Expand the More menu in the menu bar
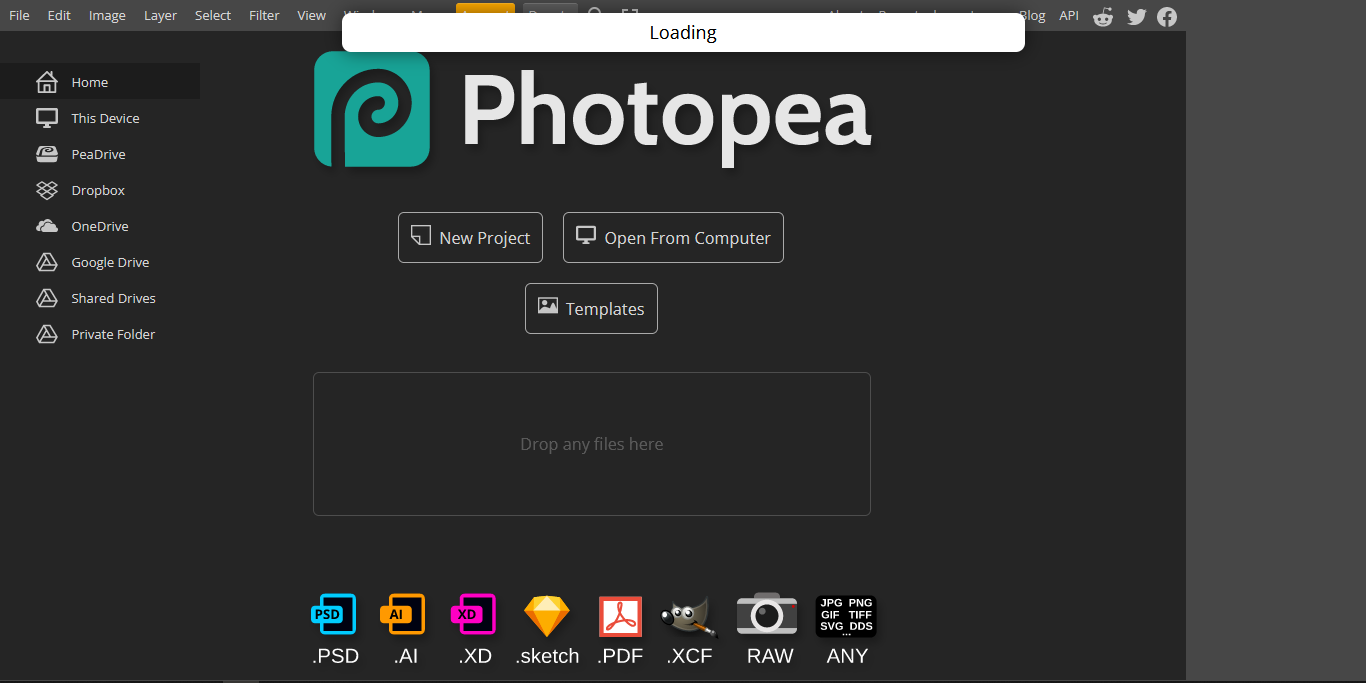 (422, 15)
